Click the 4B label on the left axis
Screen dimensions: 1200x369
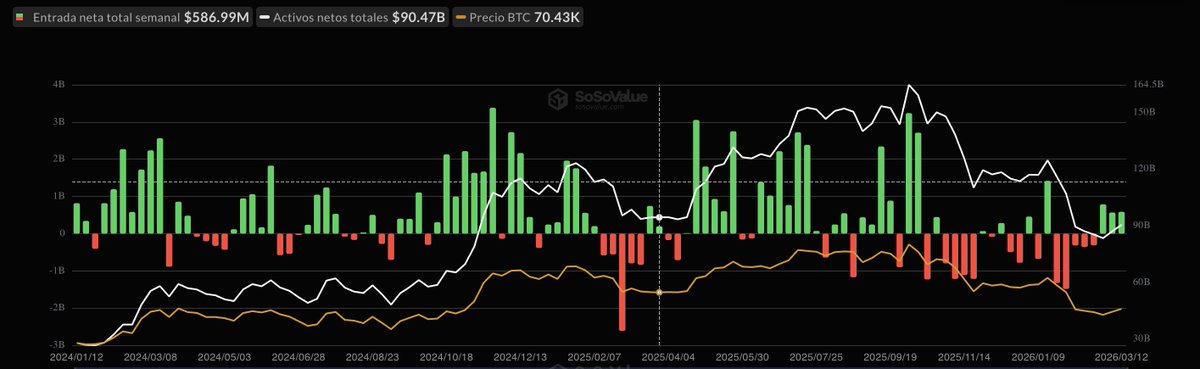click(x=59, y=85)
